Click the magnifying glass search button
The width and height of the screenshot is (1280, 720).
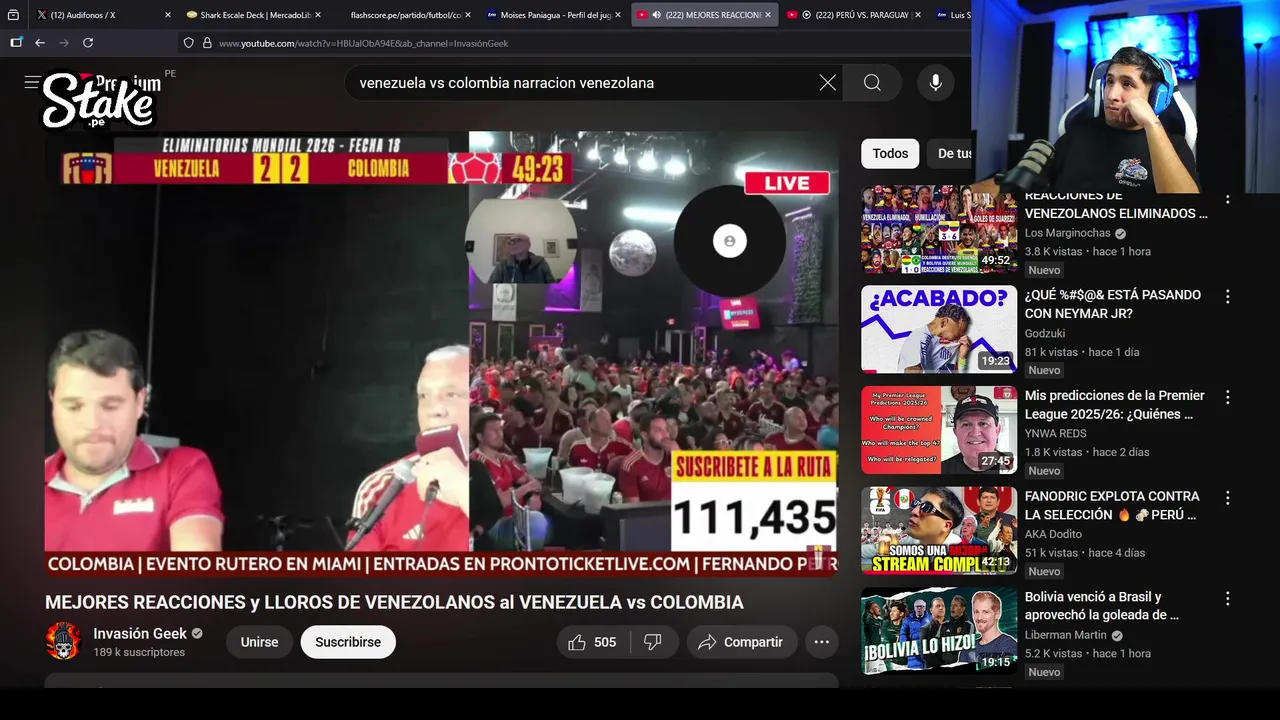click(x=872, y=83)
